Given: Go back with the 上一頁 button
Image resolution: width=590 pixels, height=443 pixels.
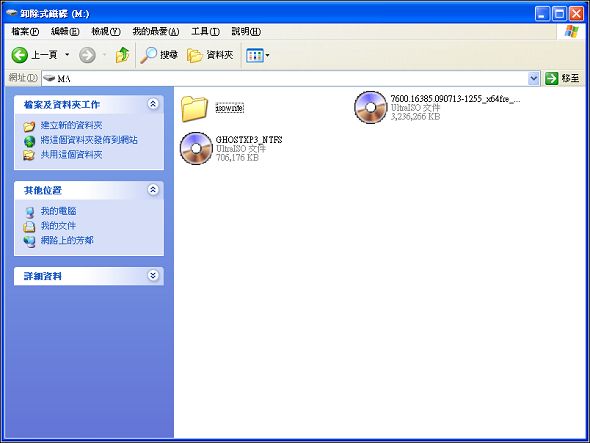Looking at the screenshot, I should (x=34, y=55).
